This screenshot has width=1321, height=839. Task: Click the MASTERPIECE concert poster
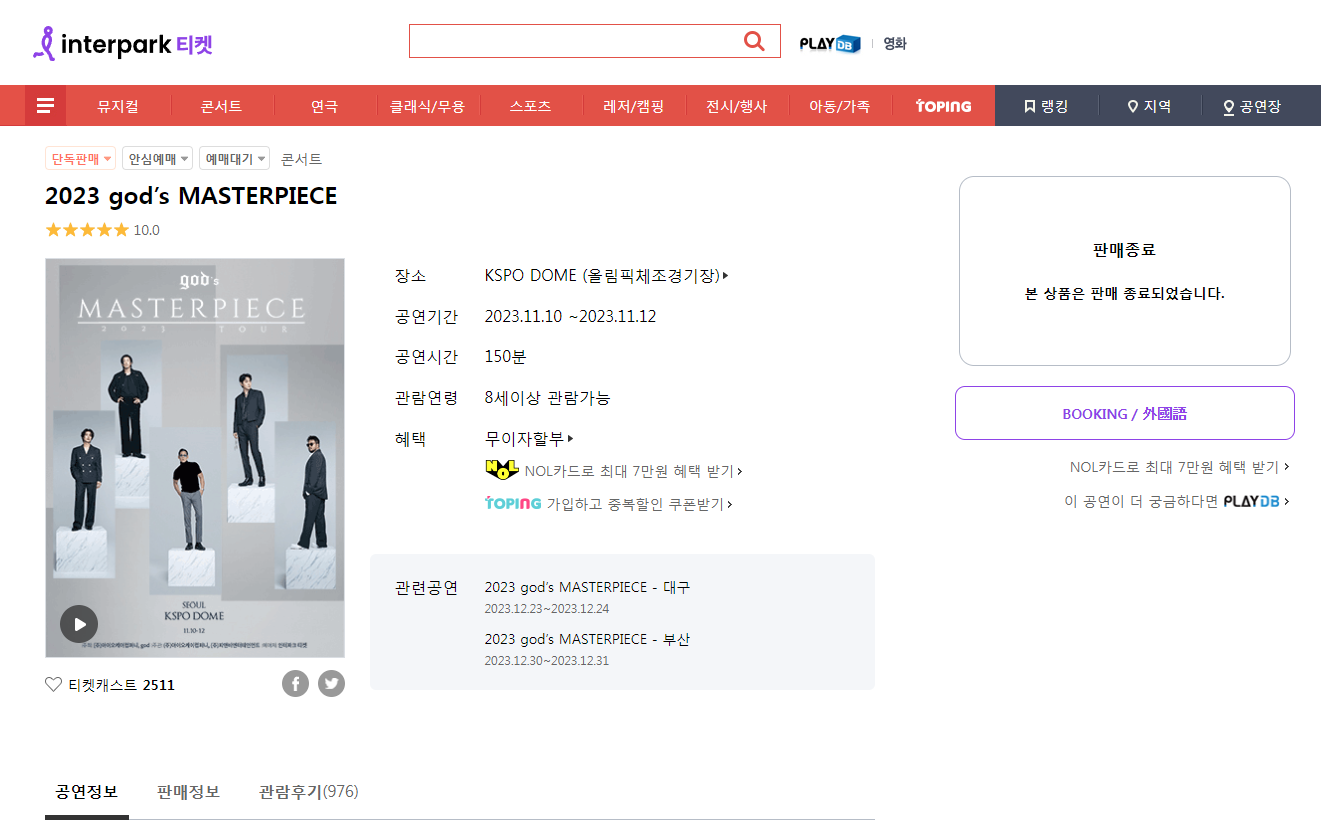pyautogui.click(x=195, y=458)
